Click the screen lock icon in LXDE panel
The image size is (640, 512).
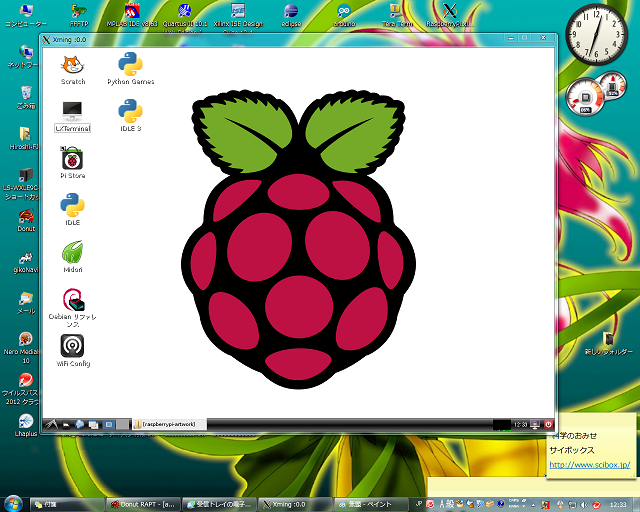tap(535, 425)
